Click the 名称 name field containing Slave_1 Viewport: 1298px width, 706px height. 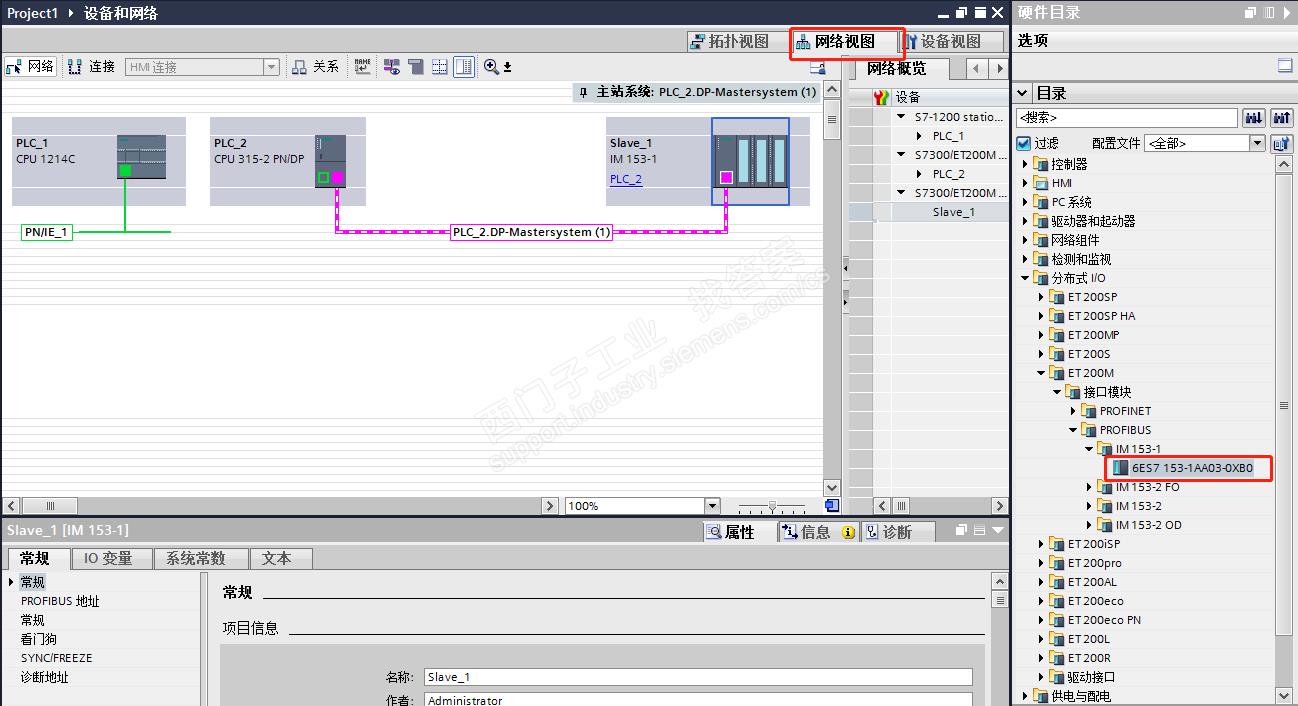(698, 677)
